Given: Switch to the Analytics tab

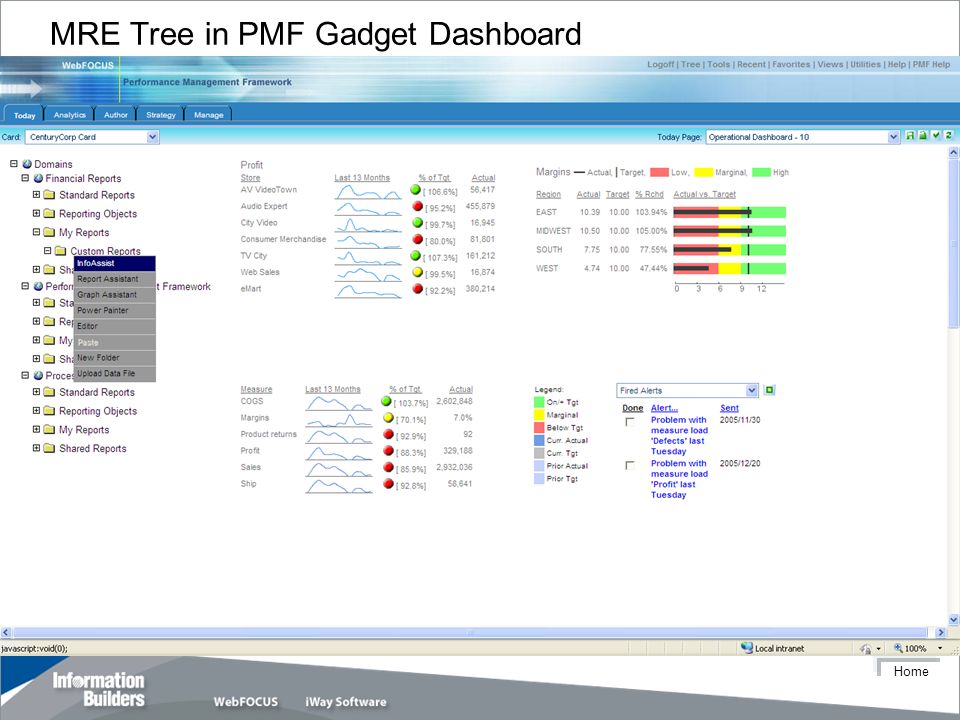Looking at the screenshot, I should [69, 114].
